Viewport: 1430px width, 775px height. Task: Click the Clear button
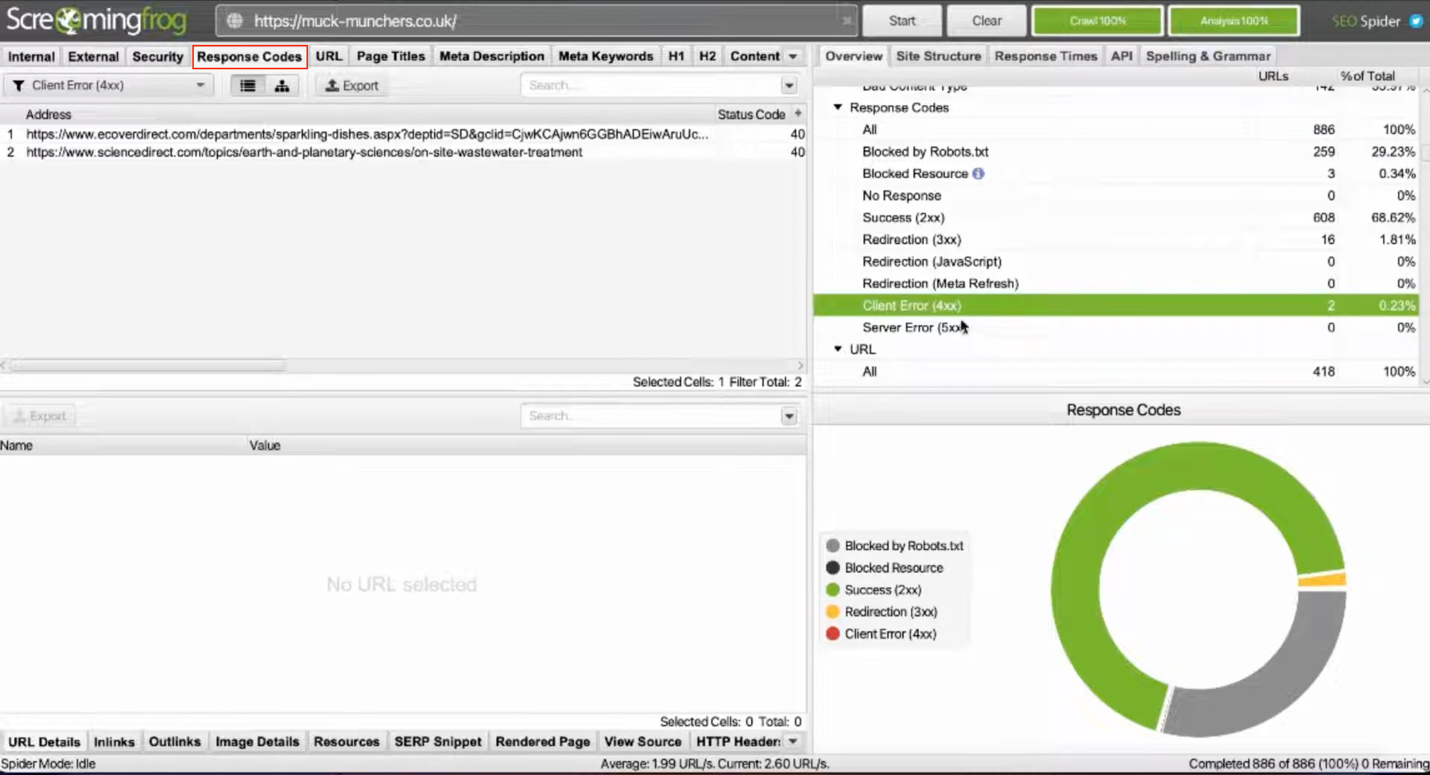coord(987,21)
